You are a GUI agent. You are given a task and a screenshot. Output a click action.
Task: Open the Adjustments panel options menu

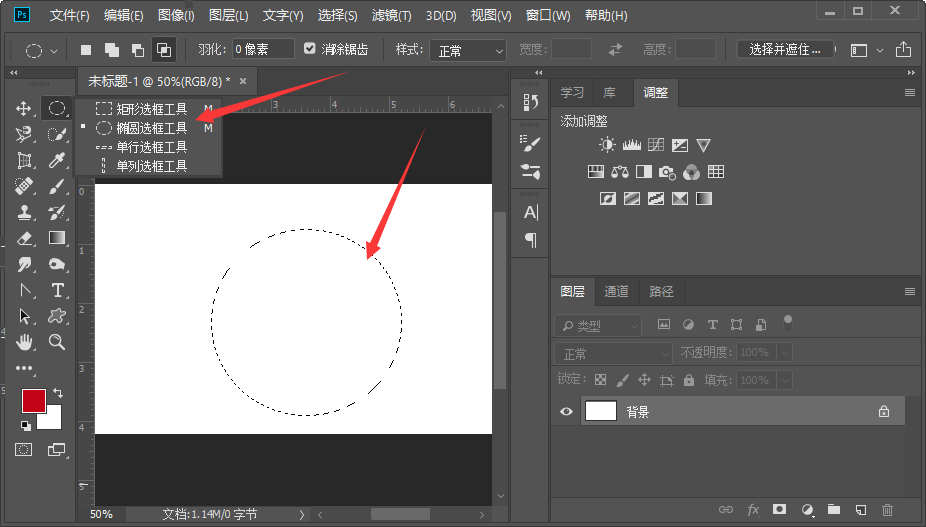tap(909, 93)
